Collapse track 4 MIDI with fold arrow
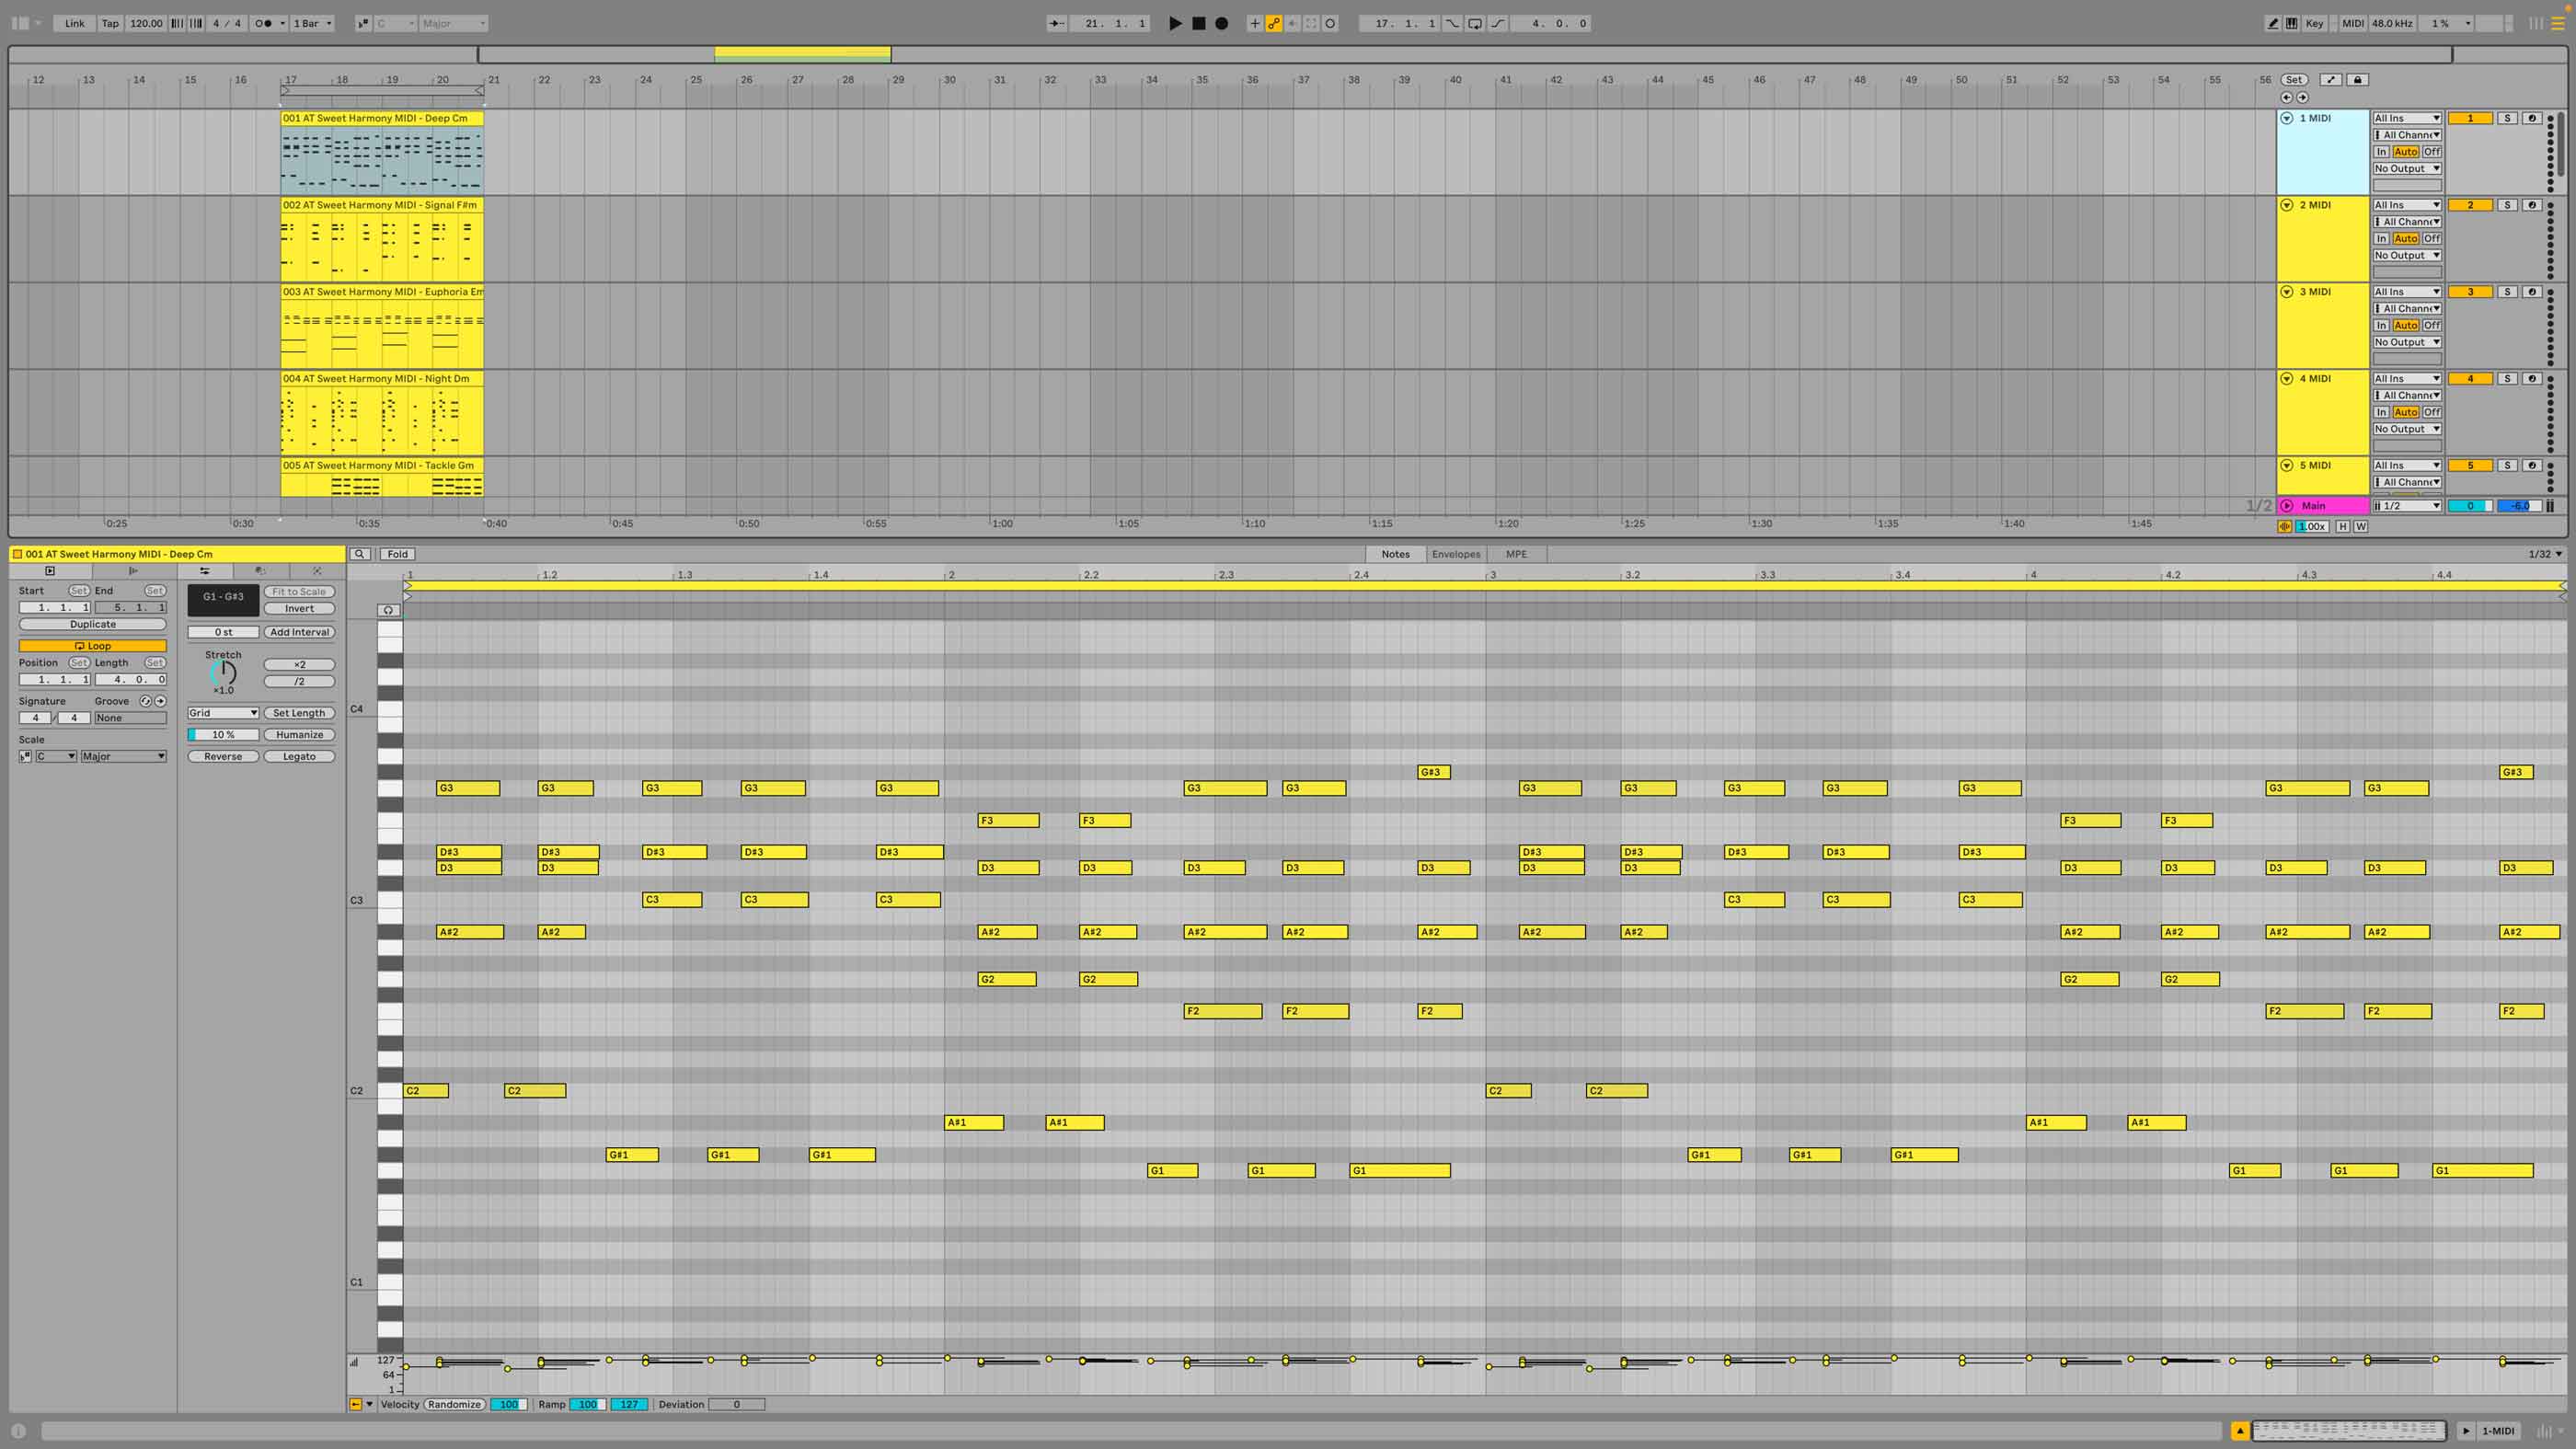 click(2287, 378)
